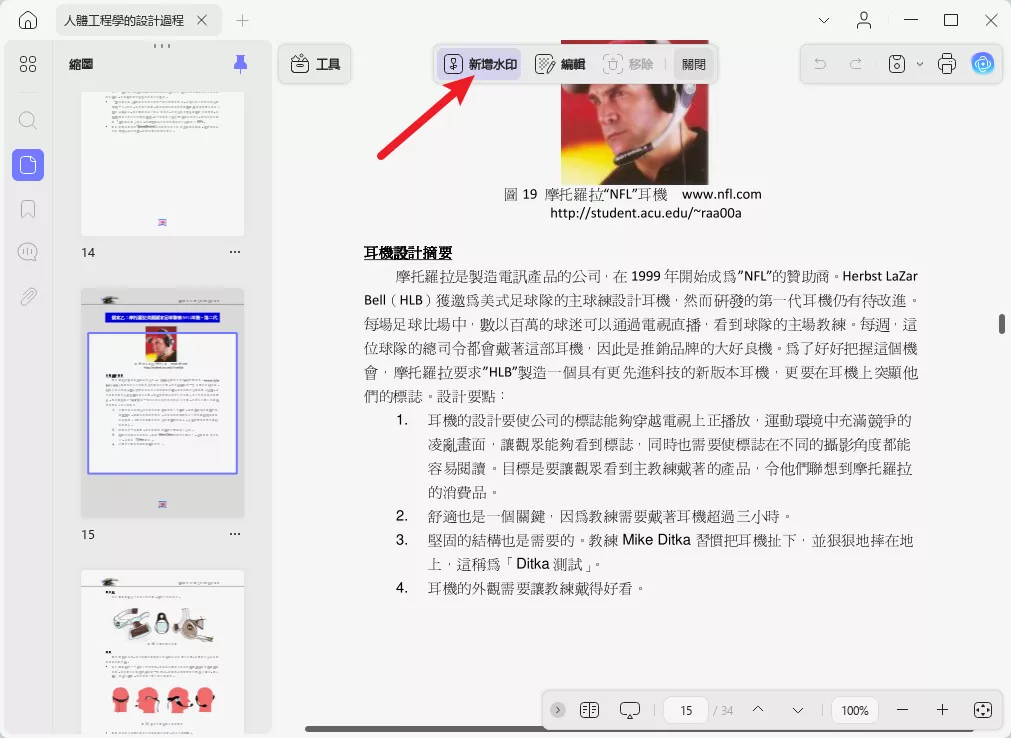Select the page 14 thumbnail
The width and height of the screenshot is (1011, 738).
(x=162, y=164)
